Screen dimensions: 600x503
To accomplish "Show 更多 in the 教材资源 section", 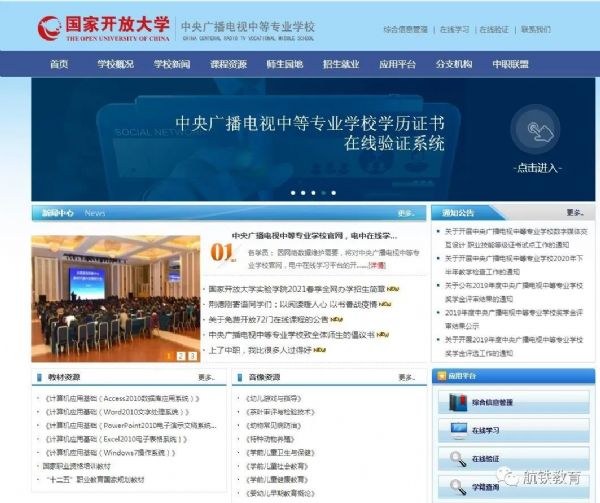I will click(206, 377).
